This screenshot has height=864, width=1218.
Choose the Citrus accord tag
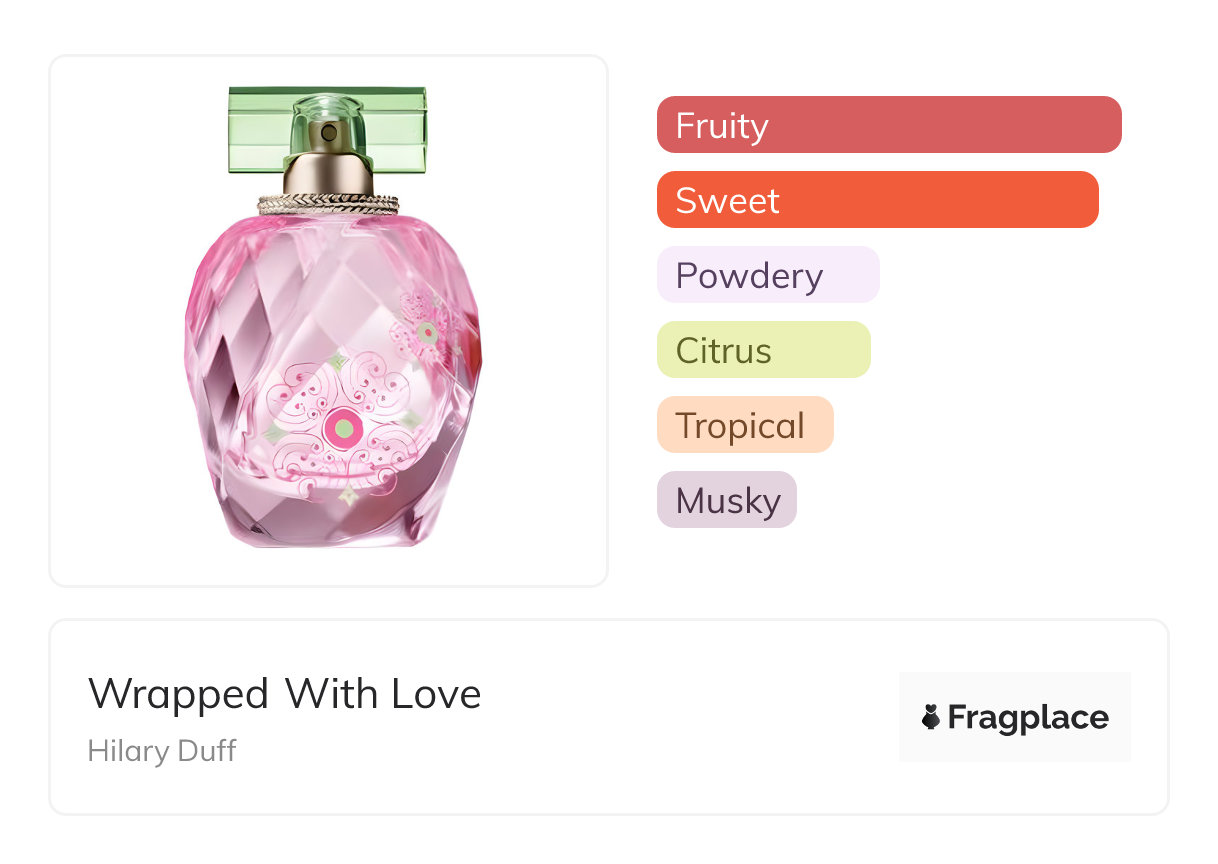(763, 350)
